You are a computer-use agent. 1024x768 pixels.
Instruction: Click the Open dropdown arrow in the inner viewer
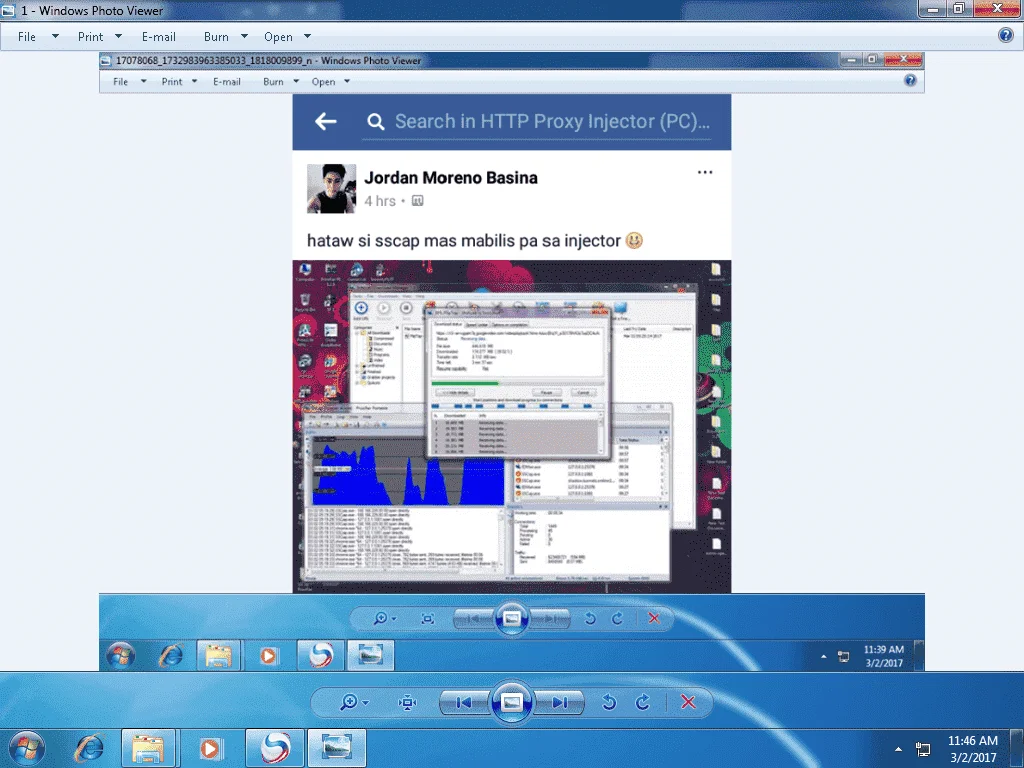tap(347, 82)
